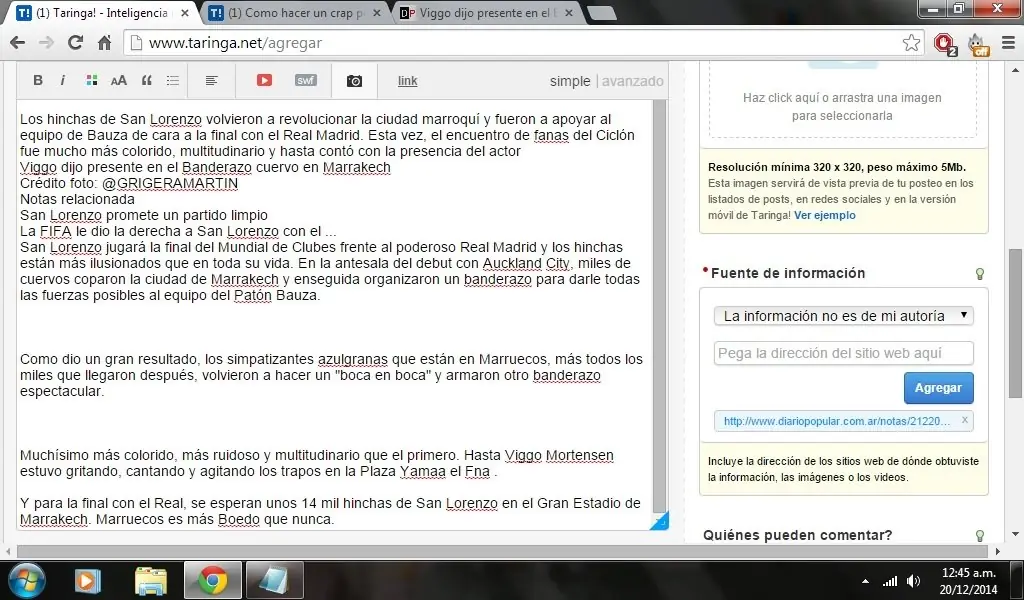Click the page vertical scrollbar thumb
This screenshot has width=1024, height=600.
[1016, 323]
